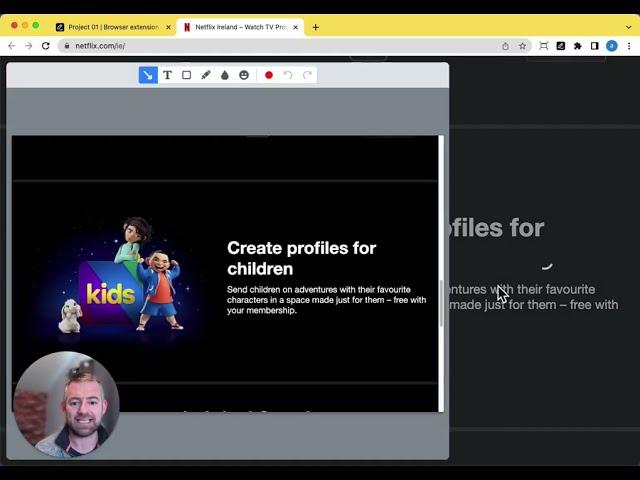
Task: Redo the annotation
Action: point(307,75)
